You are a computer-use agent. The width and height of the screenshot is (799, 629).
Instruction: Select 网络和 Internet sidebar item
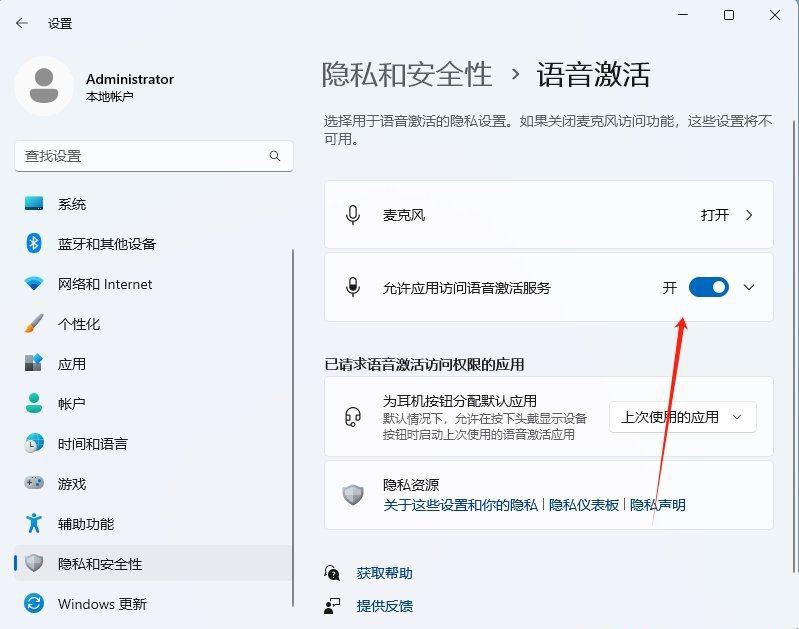104,284
